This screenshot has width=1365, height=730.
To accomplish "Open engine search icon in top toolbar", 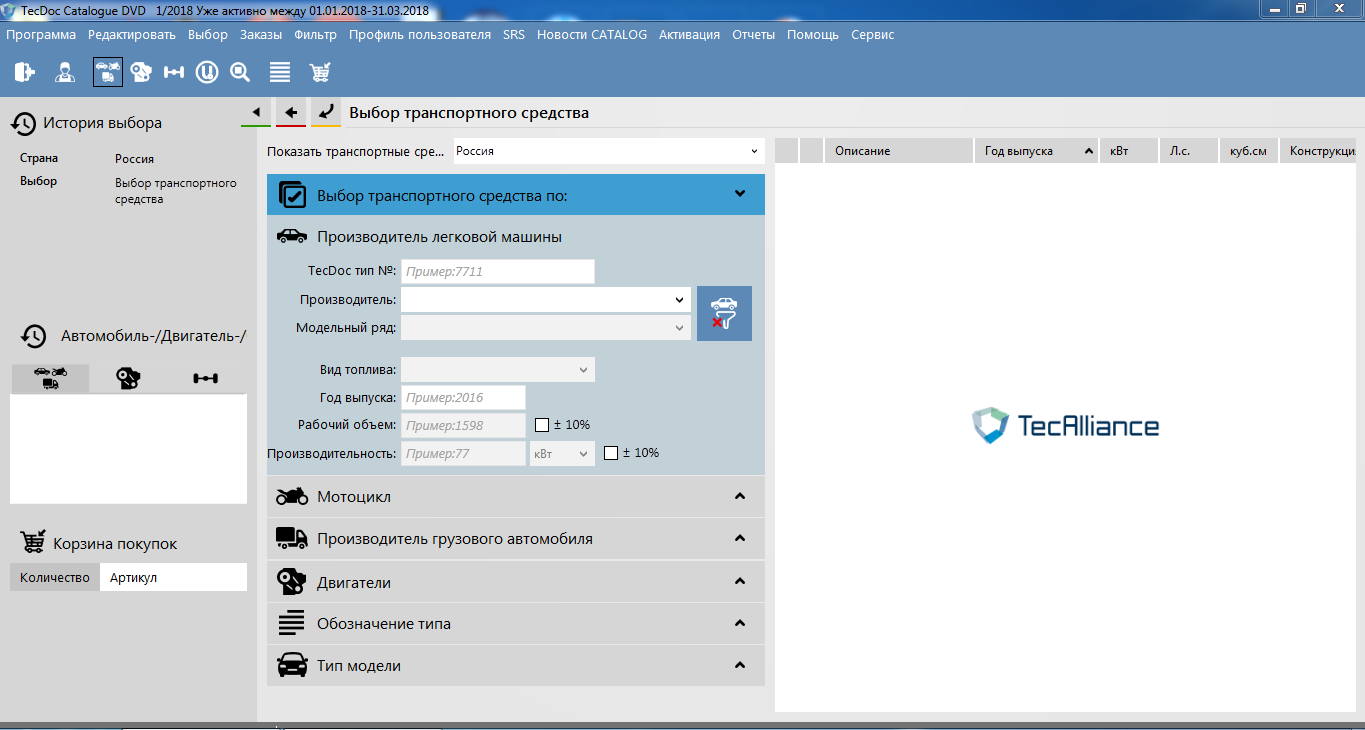I will tap(142, 72).
